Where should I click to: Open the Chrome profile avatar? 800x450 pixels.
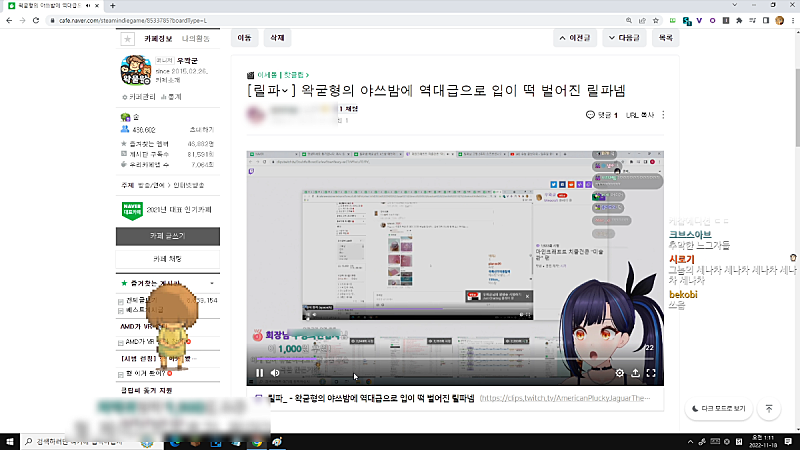[779, 20]
